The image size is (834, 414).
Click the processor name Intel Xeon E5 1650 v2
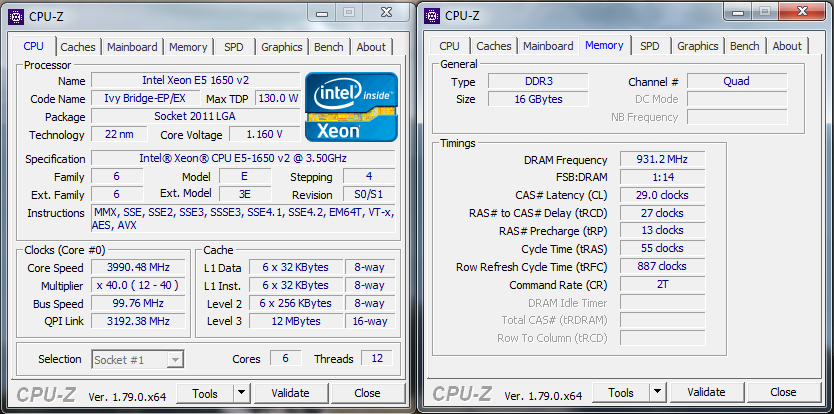(196, 80)
